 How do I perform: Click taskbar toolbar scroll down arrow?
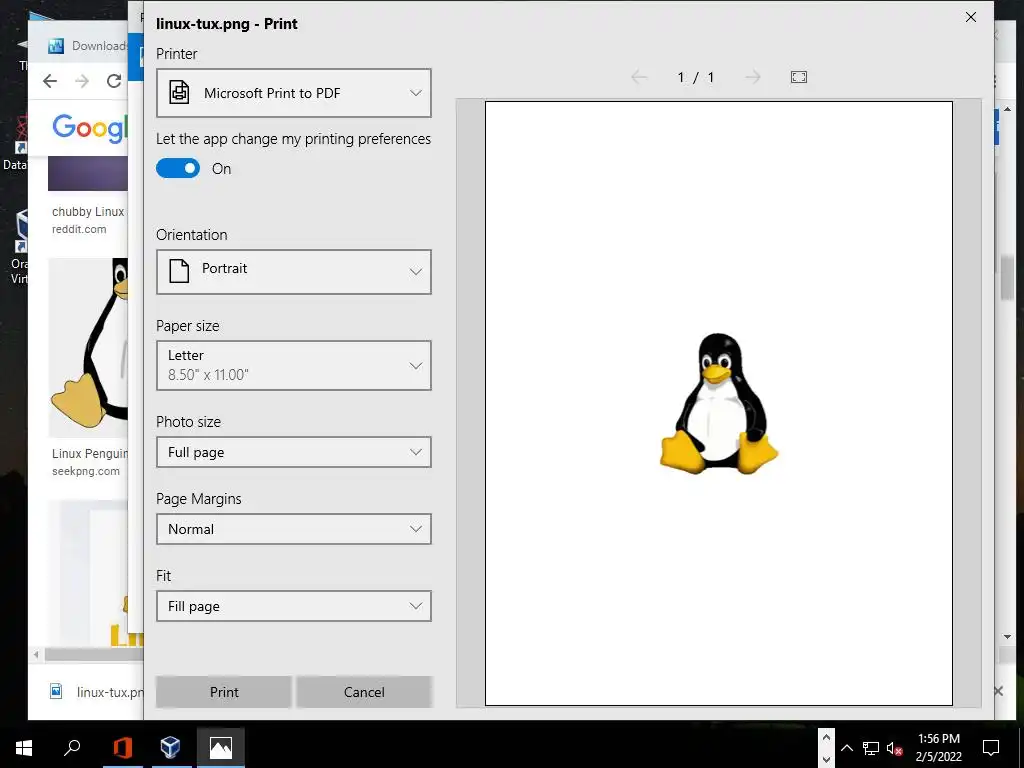[x=826, y=759]
